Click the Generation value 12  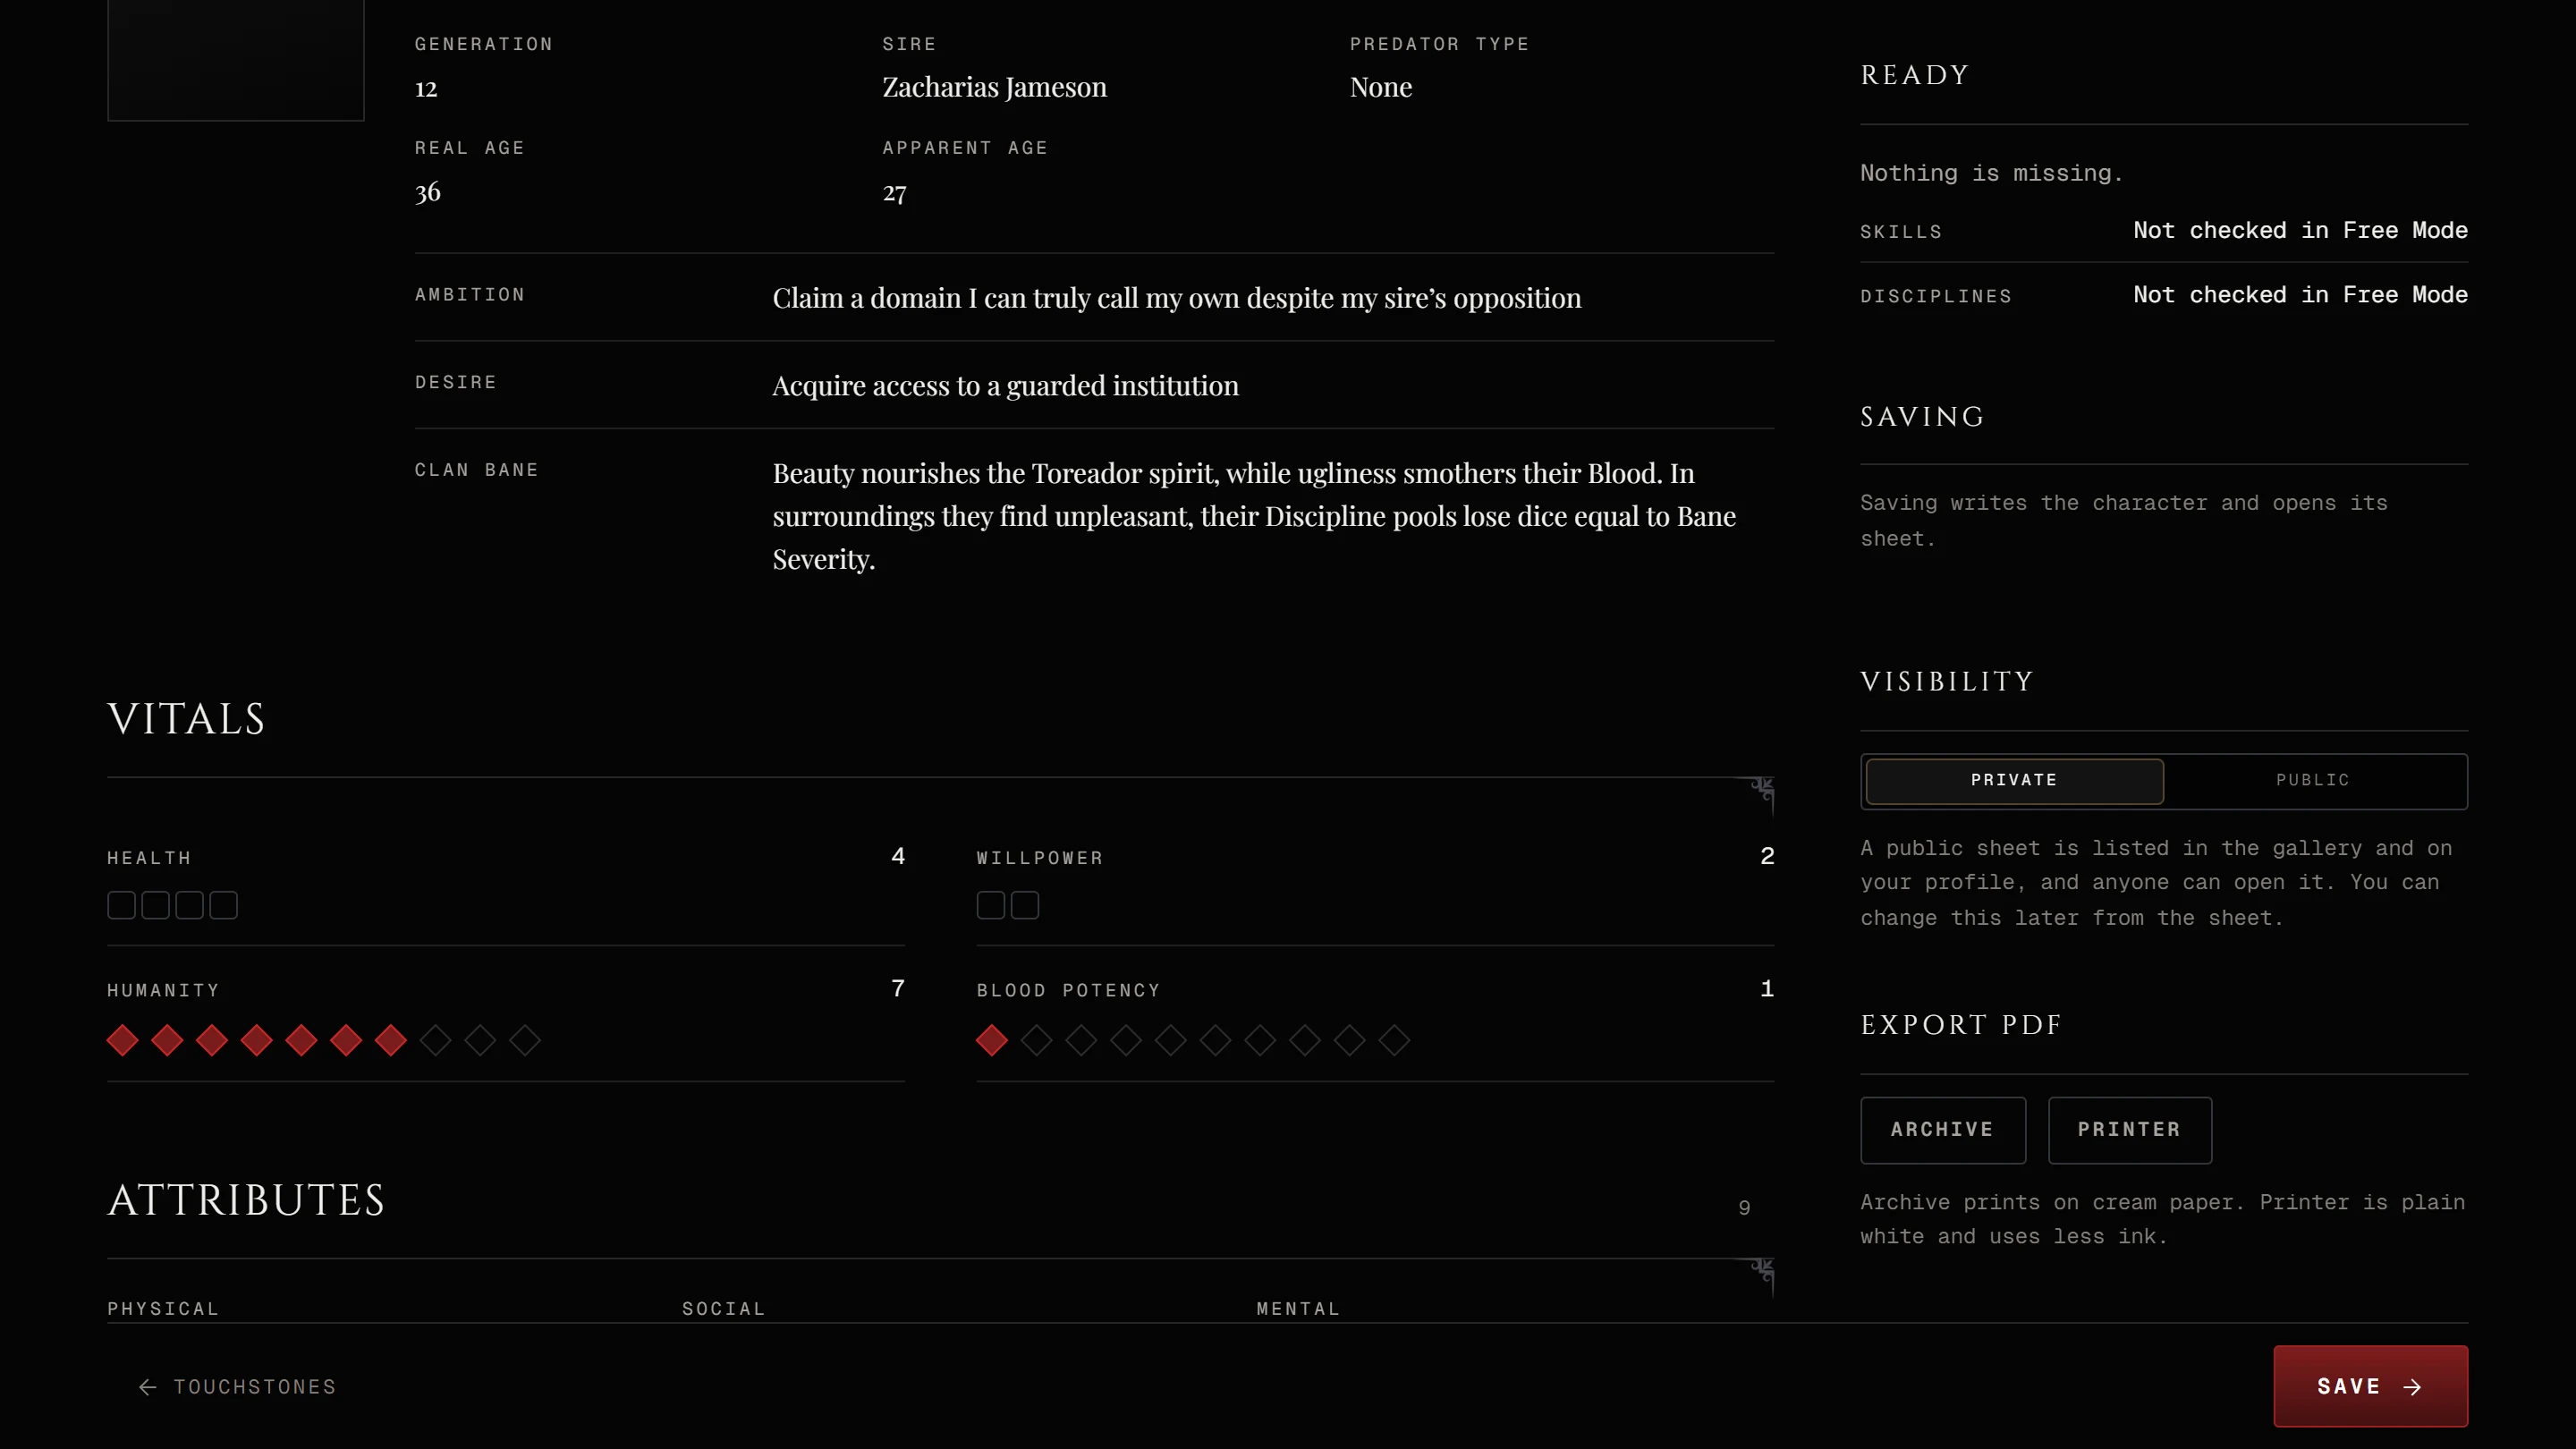(426, 89)
